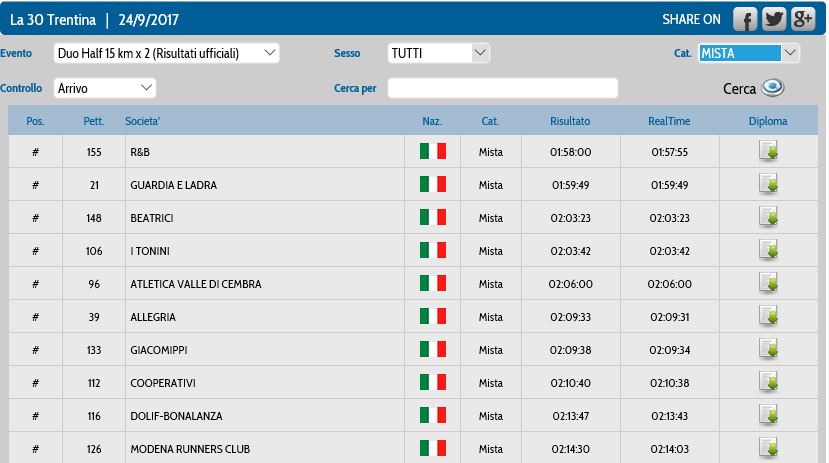
Task: Sort by RealTime column header
Action: click(669, 121)
